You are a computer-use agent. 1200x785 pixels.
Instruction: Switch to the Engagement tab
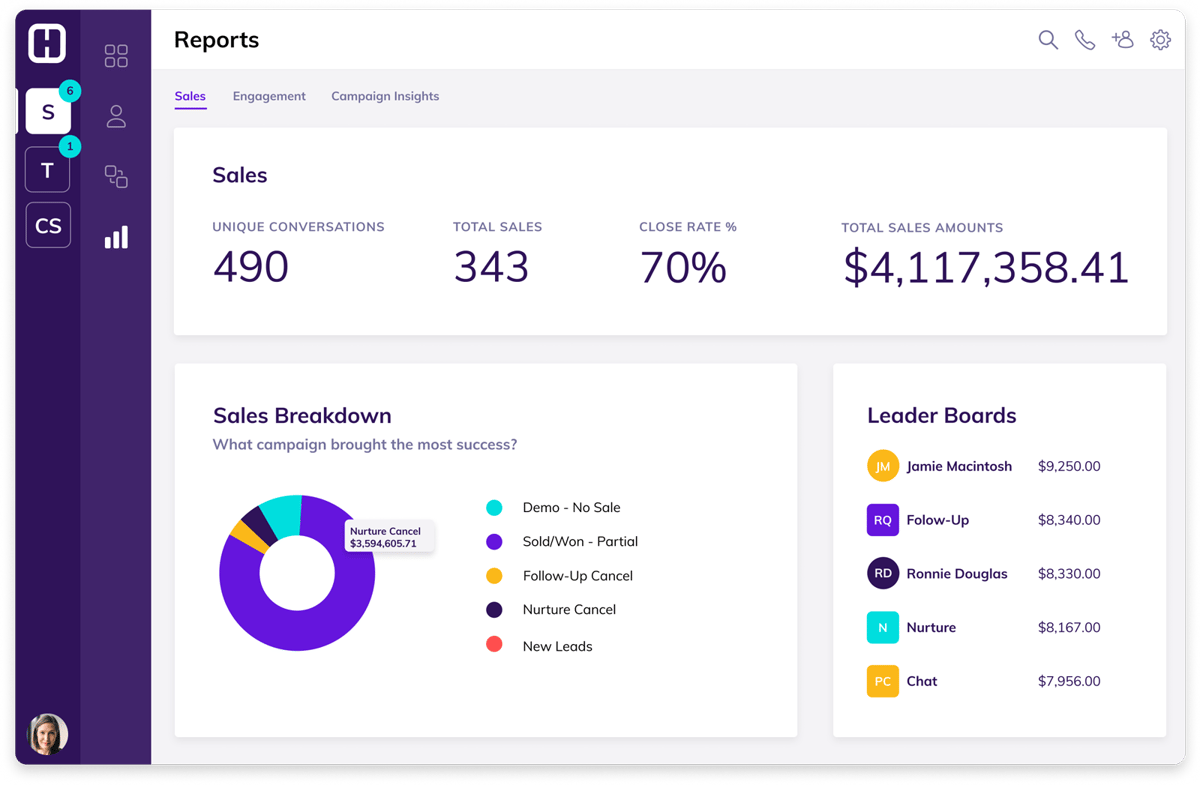(x=269, y=96)
